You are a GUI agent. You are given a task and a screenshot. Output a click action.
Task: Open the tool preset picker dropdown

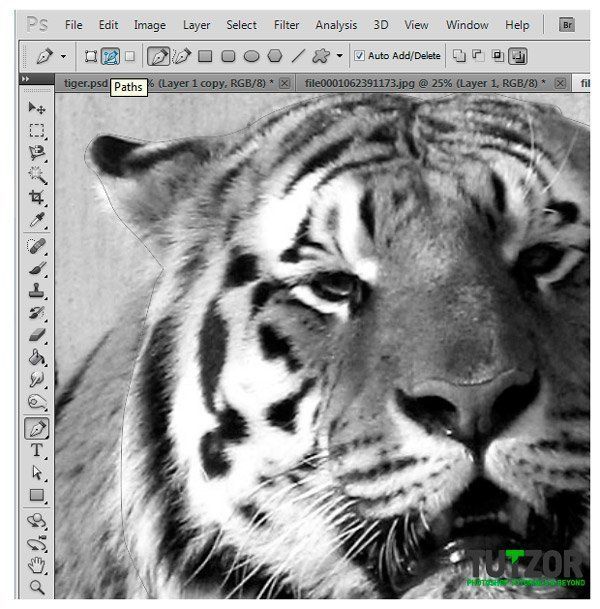tap(63, 57)
